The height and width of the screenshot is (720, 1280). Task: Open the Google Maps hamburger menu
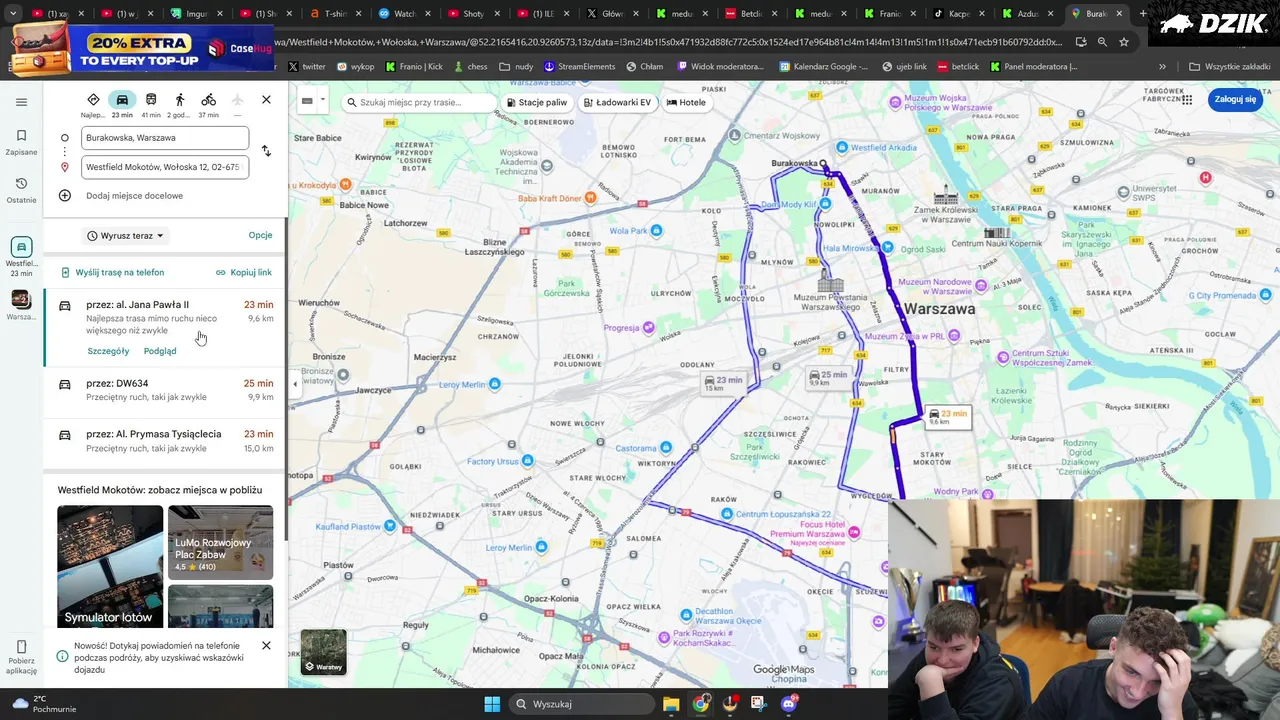click(21, 102)
